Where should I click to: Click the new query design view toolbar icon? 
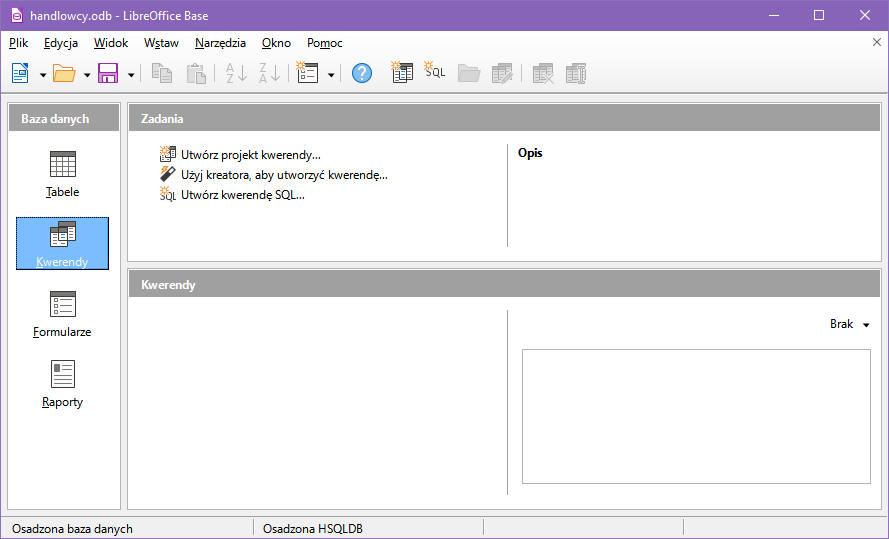(402, 73)
